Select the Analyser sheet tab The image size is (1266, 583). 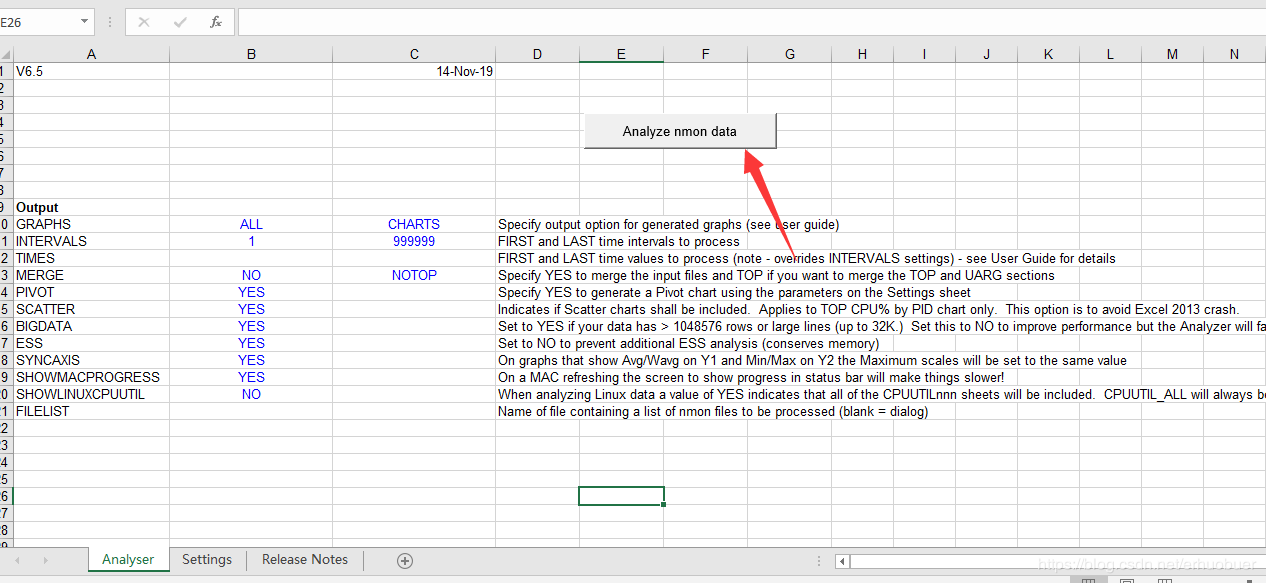(x=128, y=560)
